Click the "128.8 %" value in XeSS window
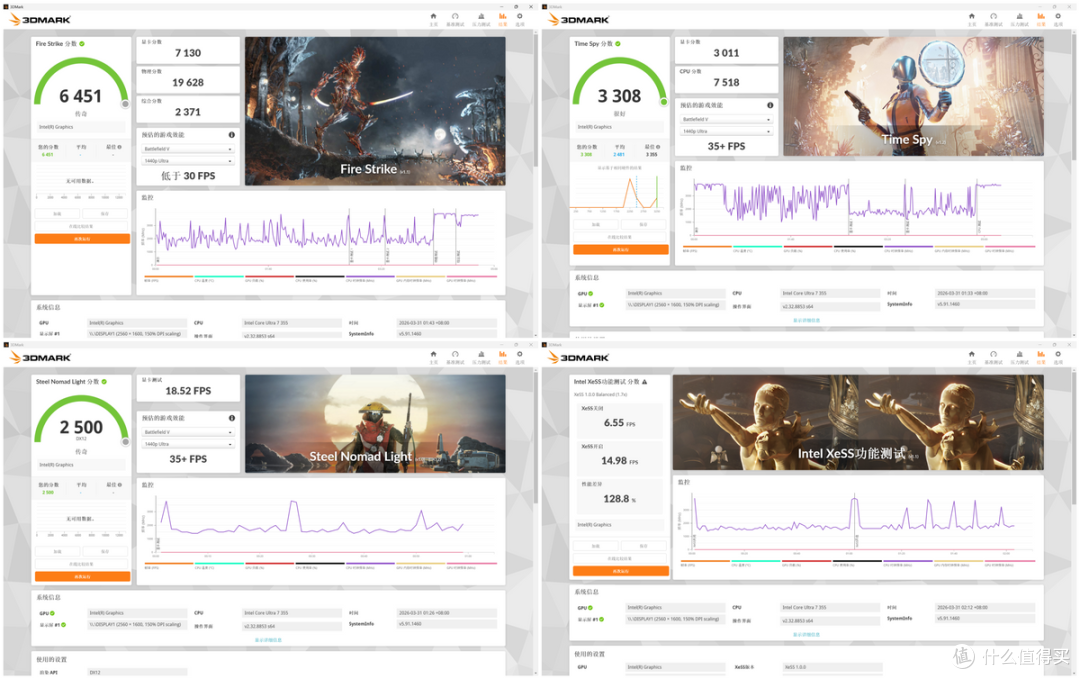The height and width of the screenshot is (679, 1080). [619, 499]
